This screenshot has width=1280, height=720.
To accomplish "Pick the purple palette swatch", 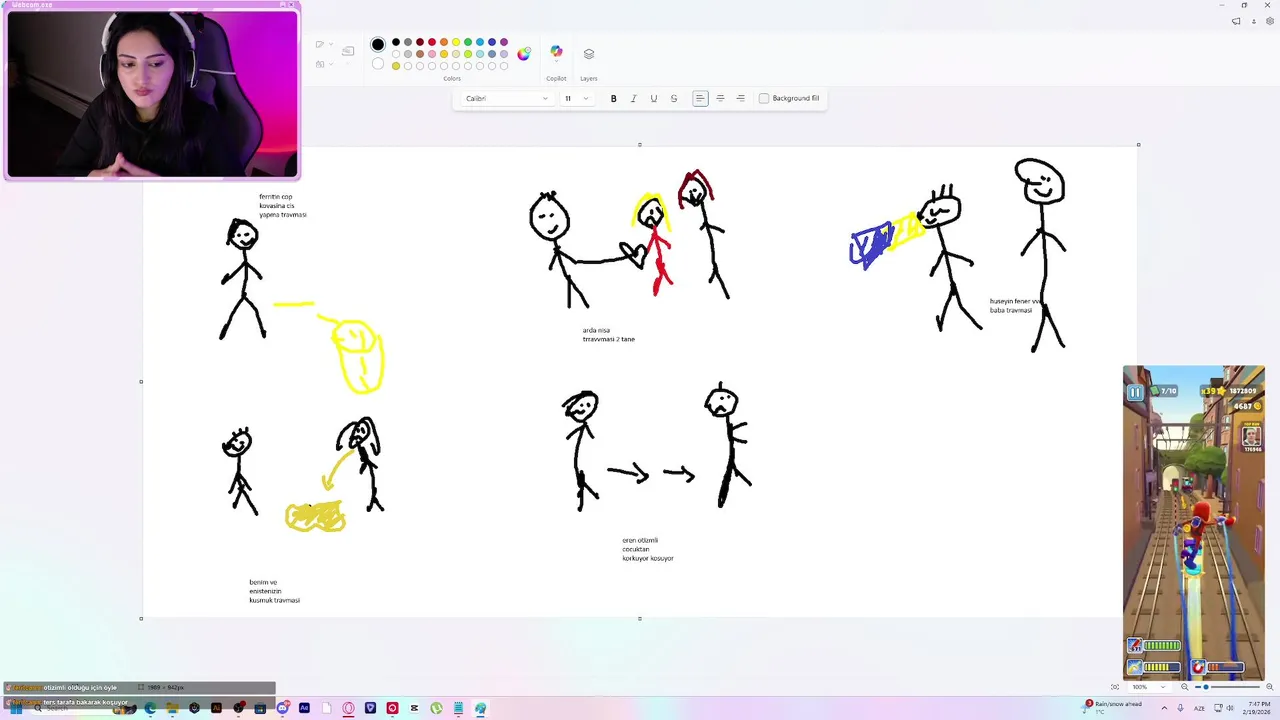I will 504,42.
